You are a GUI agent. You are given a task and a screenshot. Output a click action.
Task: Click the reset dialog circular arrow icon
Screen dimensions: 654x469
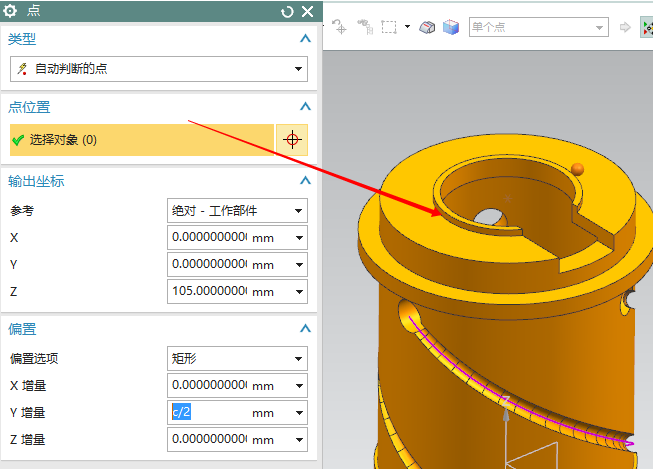[x=288, y=12]
